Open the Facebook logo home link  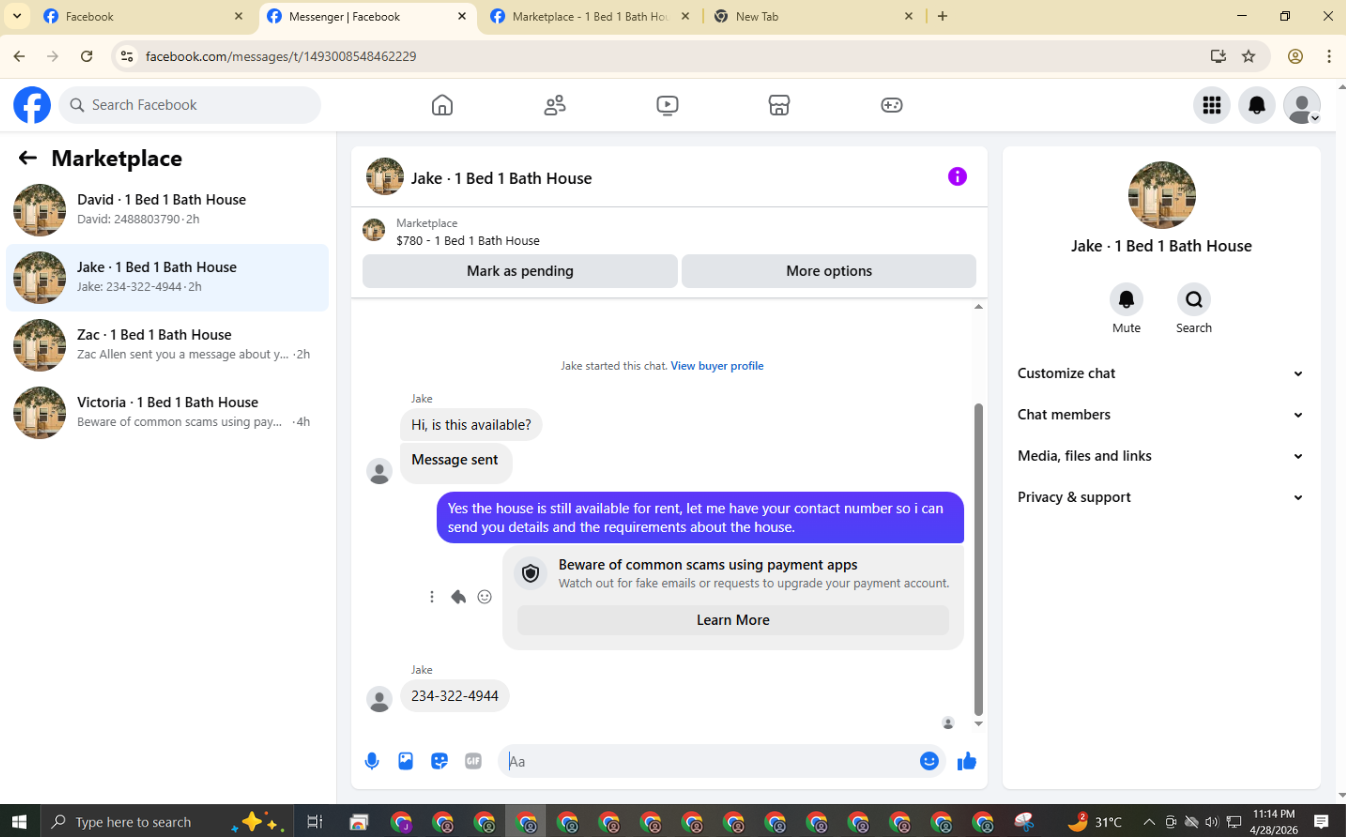[32, 105]
